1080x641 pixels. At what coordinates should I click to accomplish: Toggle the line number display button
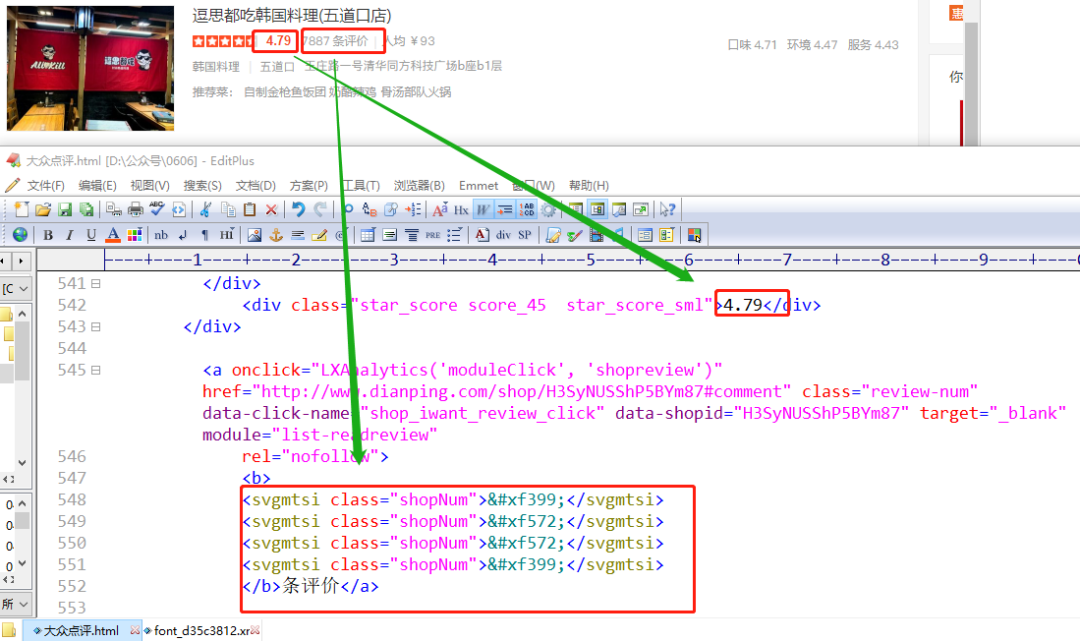tap(526, 209)
